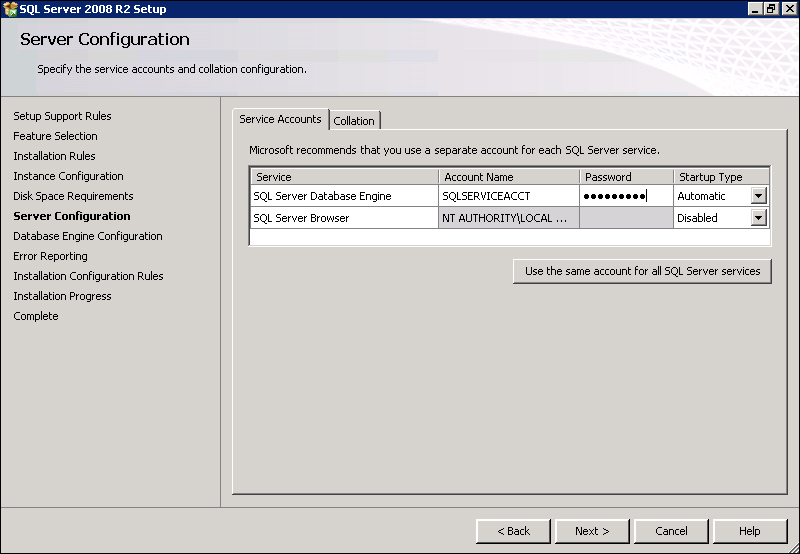Screen dimensions: 800x554
Task: Click the Automatic startup type value
Action: [701, 196]
